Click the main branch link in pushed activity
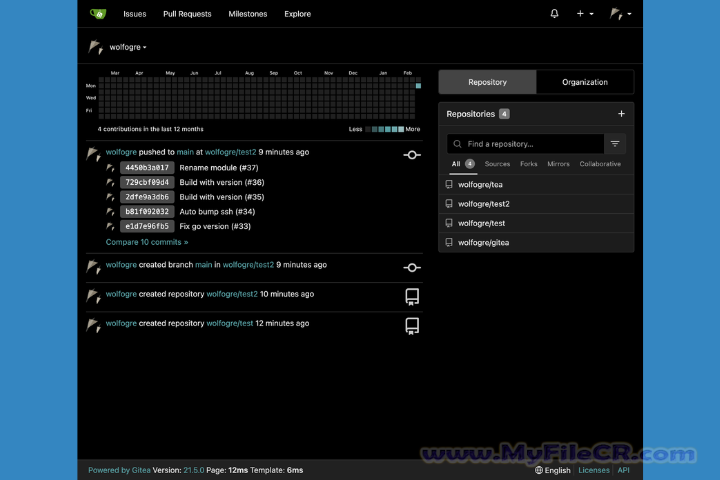Screen dimensions: 720x480 [x=185, y=152]
